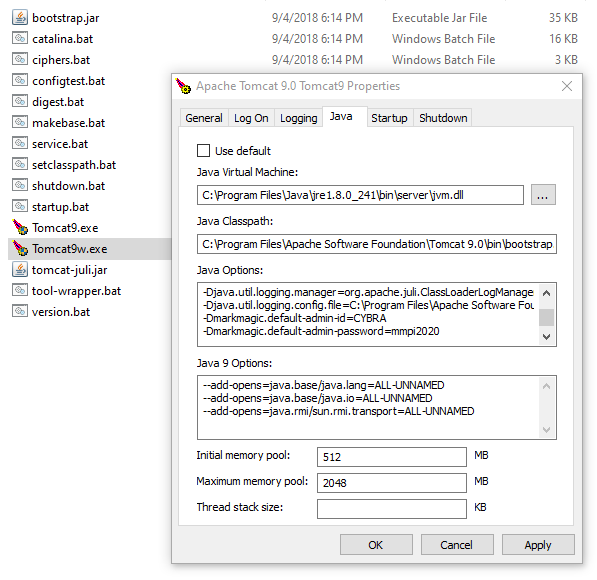597x580 pixels.
Task: Click the default-admin-password=mmpi2020 line
Action: (x=321, y=331)
